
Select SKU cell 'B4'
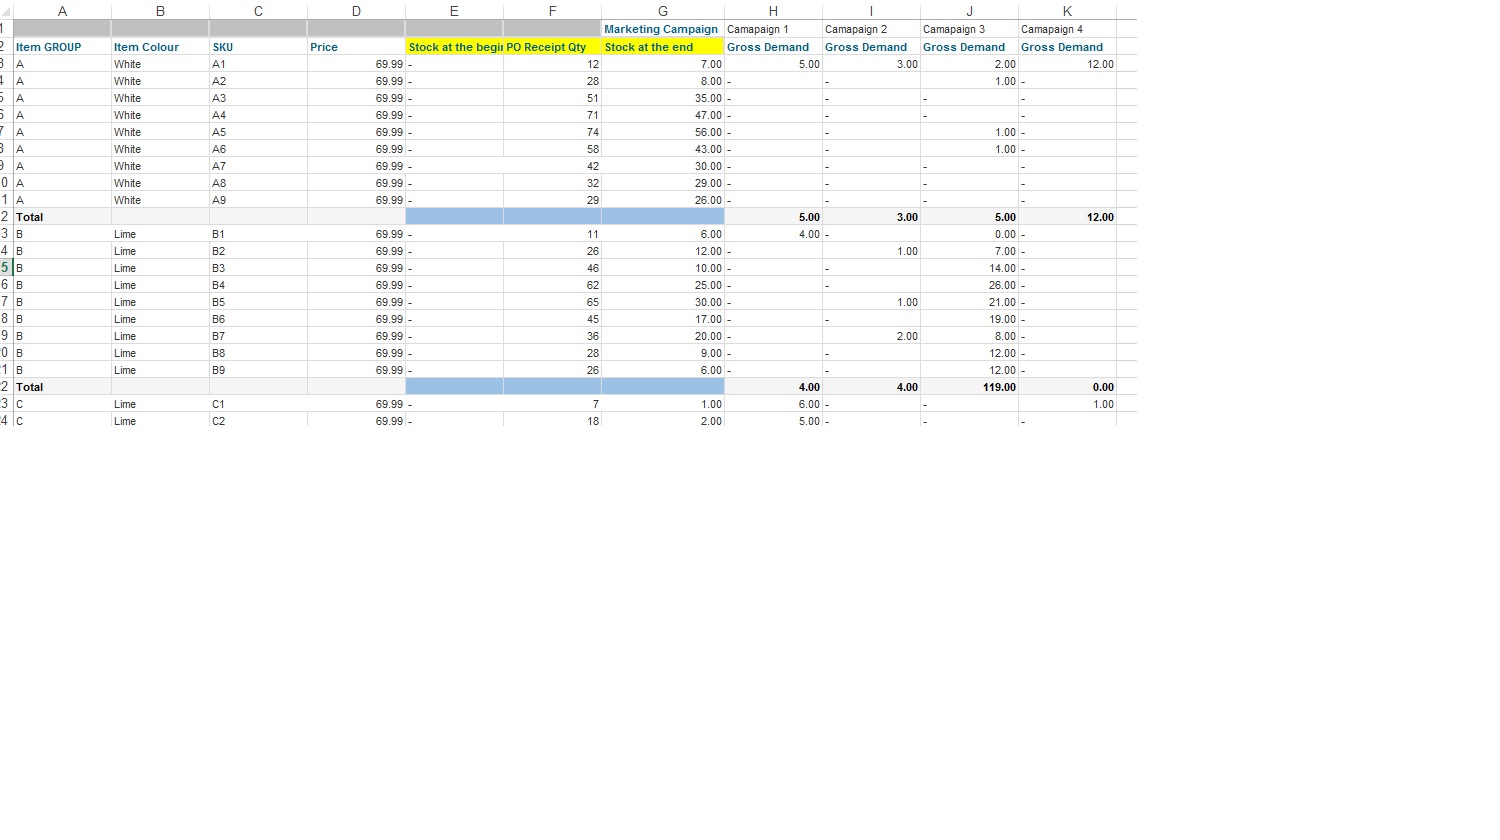[x=258, y=285]
